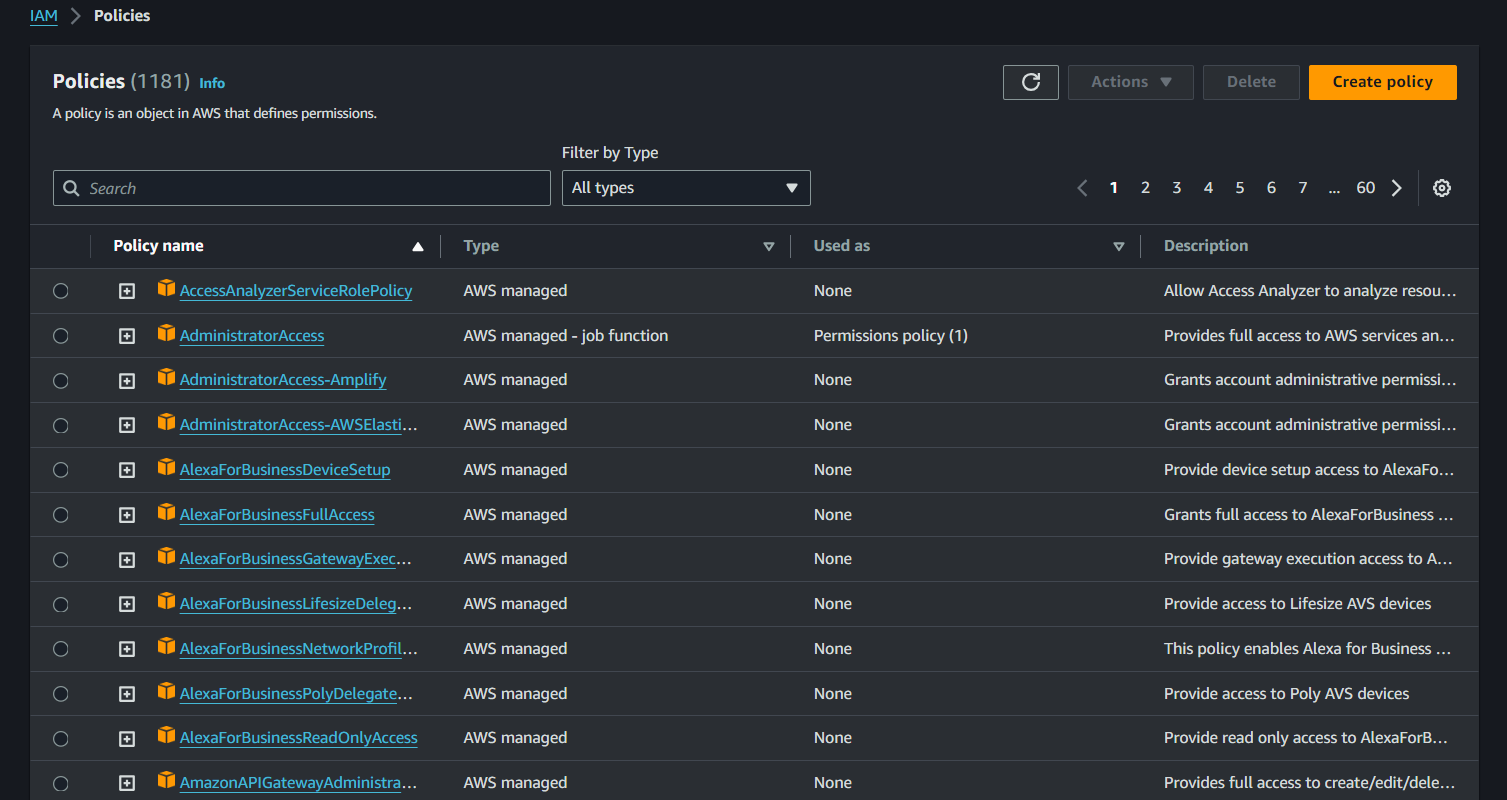Select the AlexaForBusinessLifesizeDeleg… radio button

[61, 604]
